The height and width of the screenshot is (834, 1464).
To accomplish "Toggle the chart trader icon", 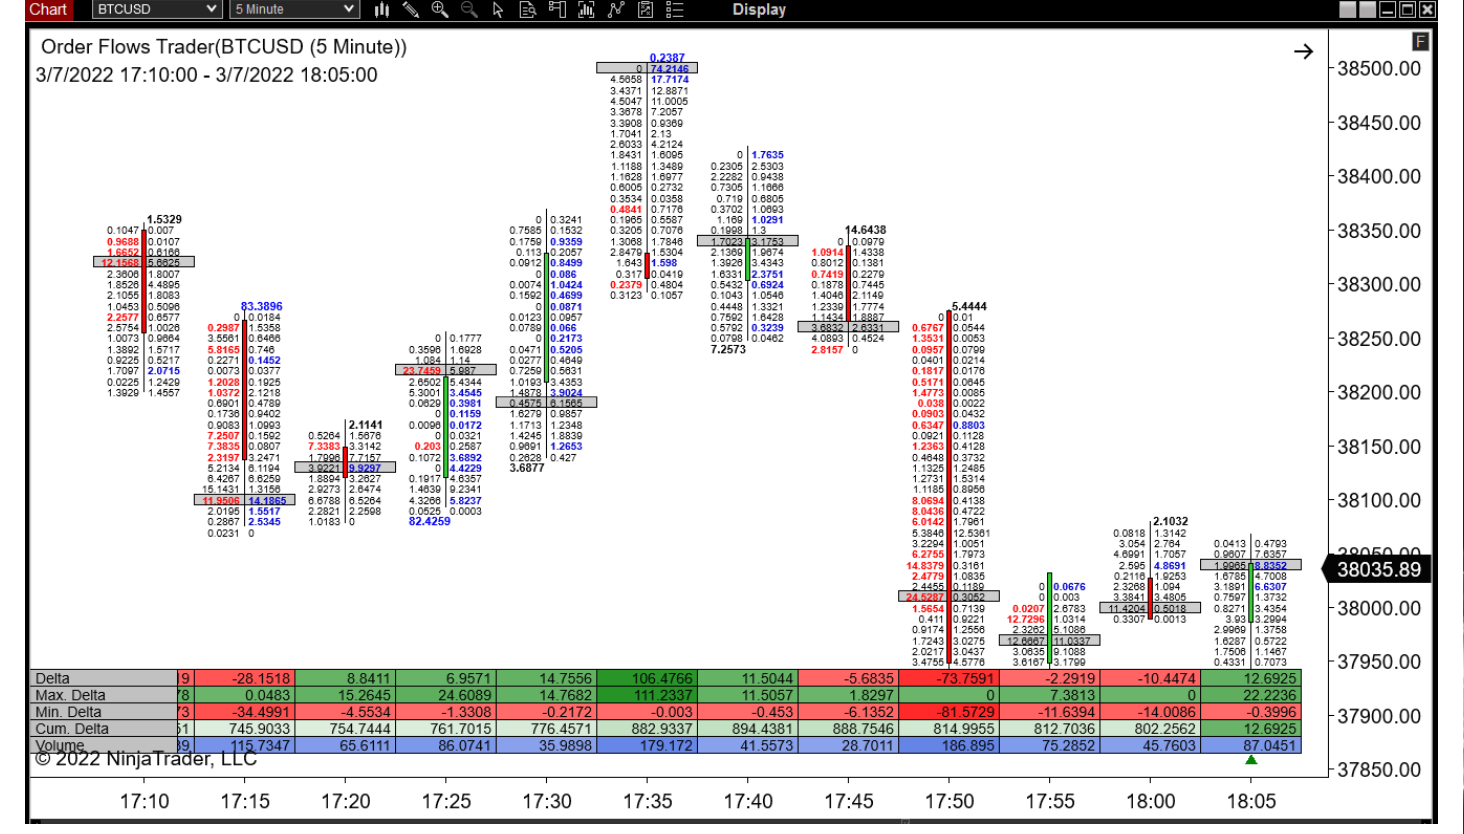I will coord(557,10).
